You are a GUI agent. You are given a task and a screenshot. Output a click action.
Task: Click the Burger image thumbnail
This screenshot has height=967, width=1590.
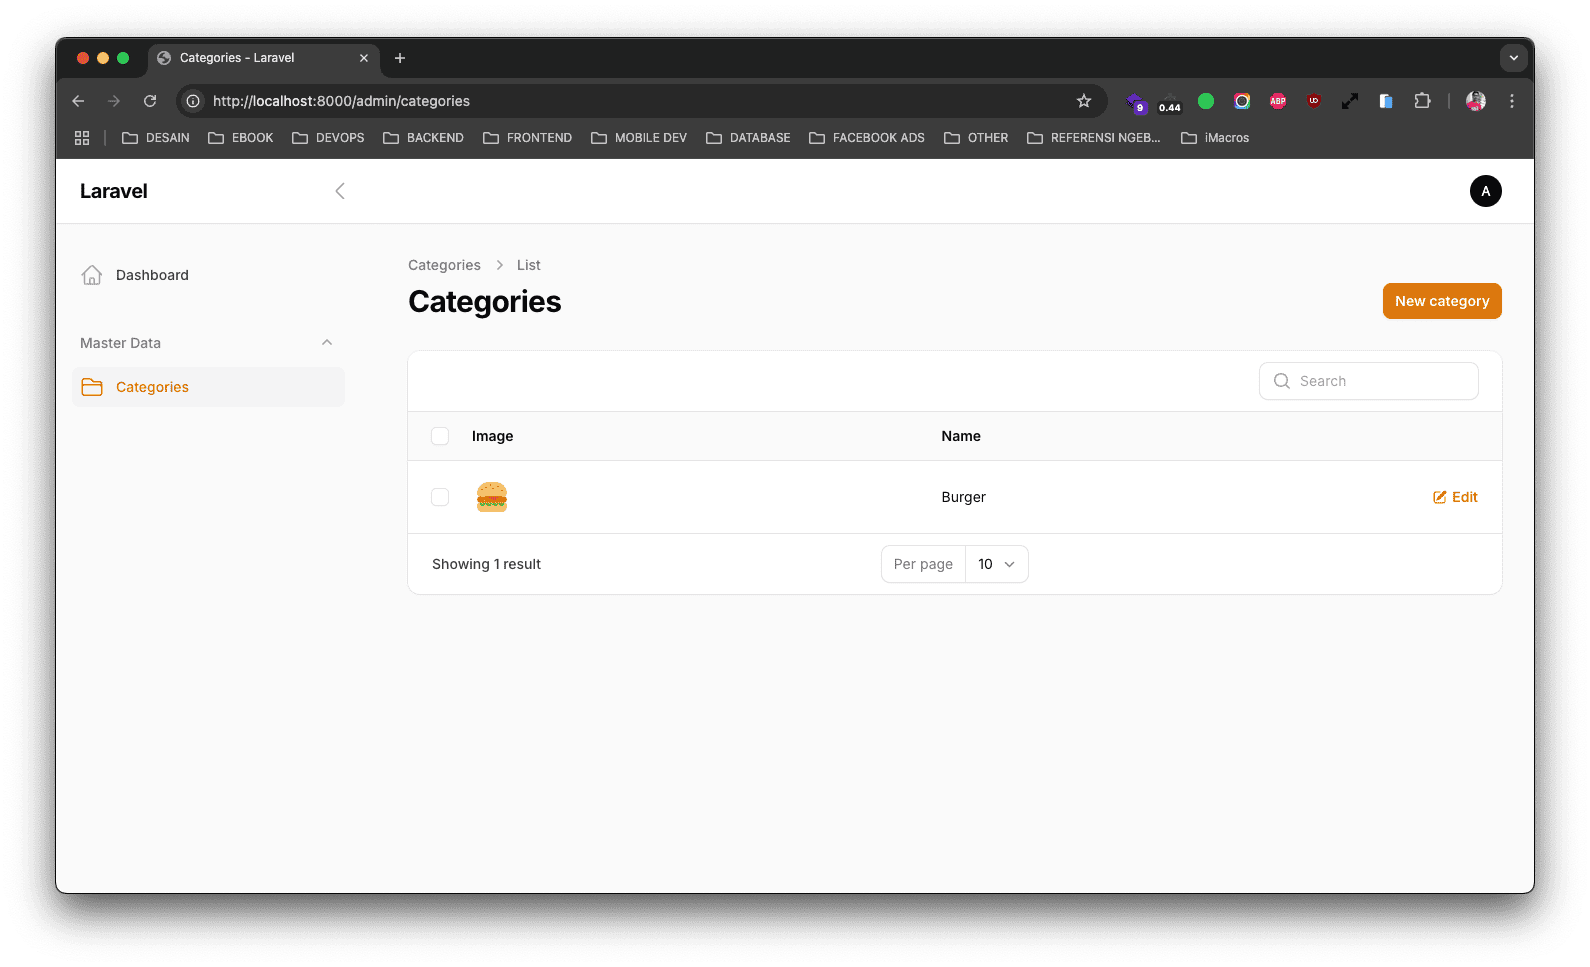click(492, 497)
